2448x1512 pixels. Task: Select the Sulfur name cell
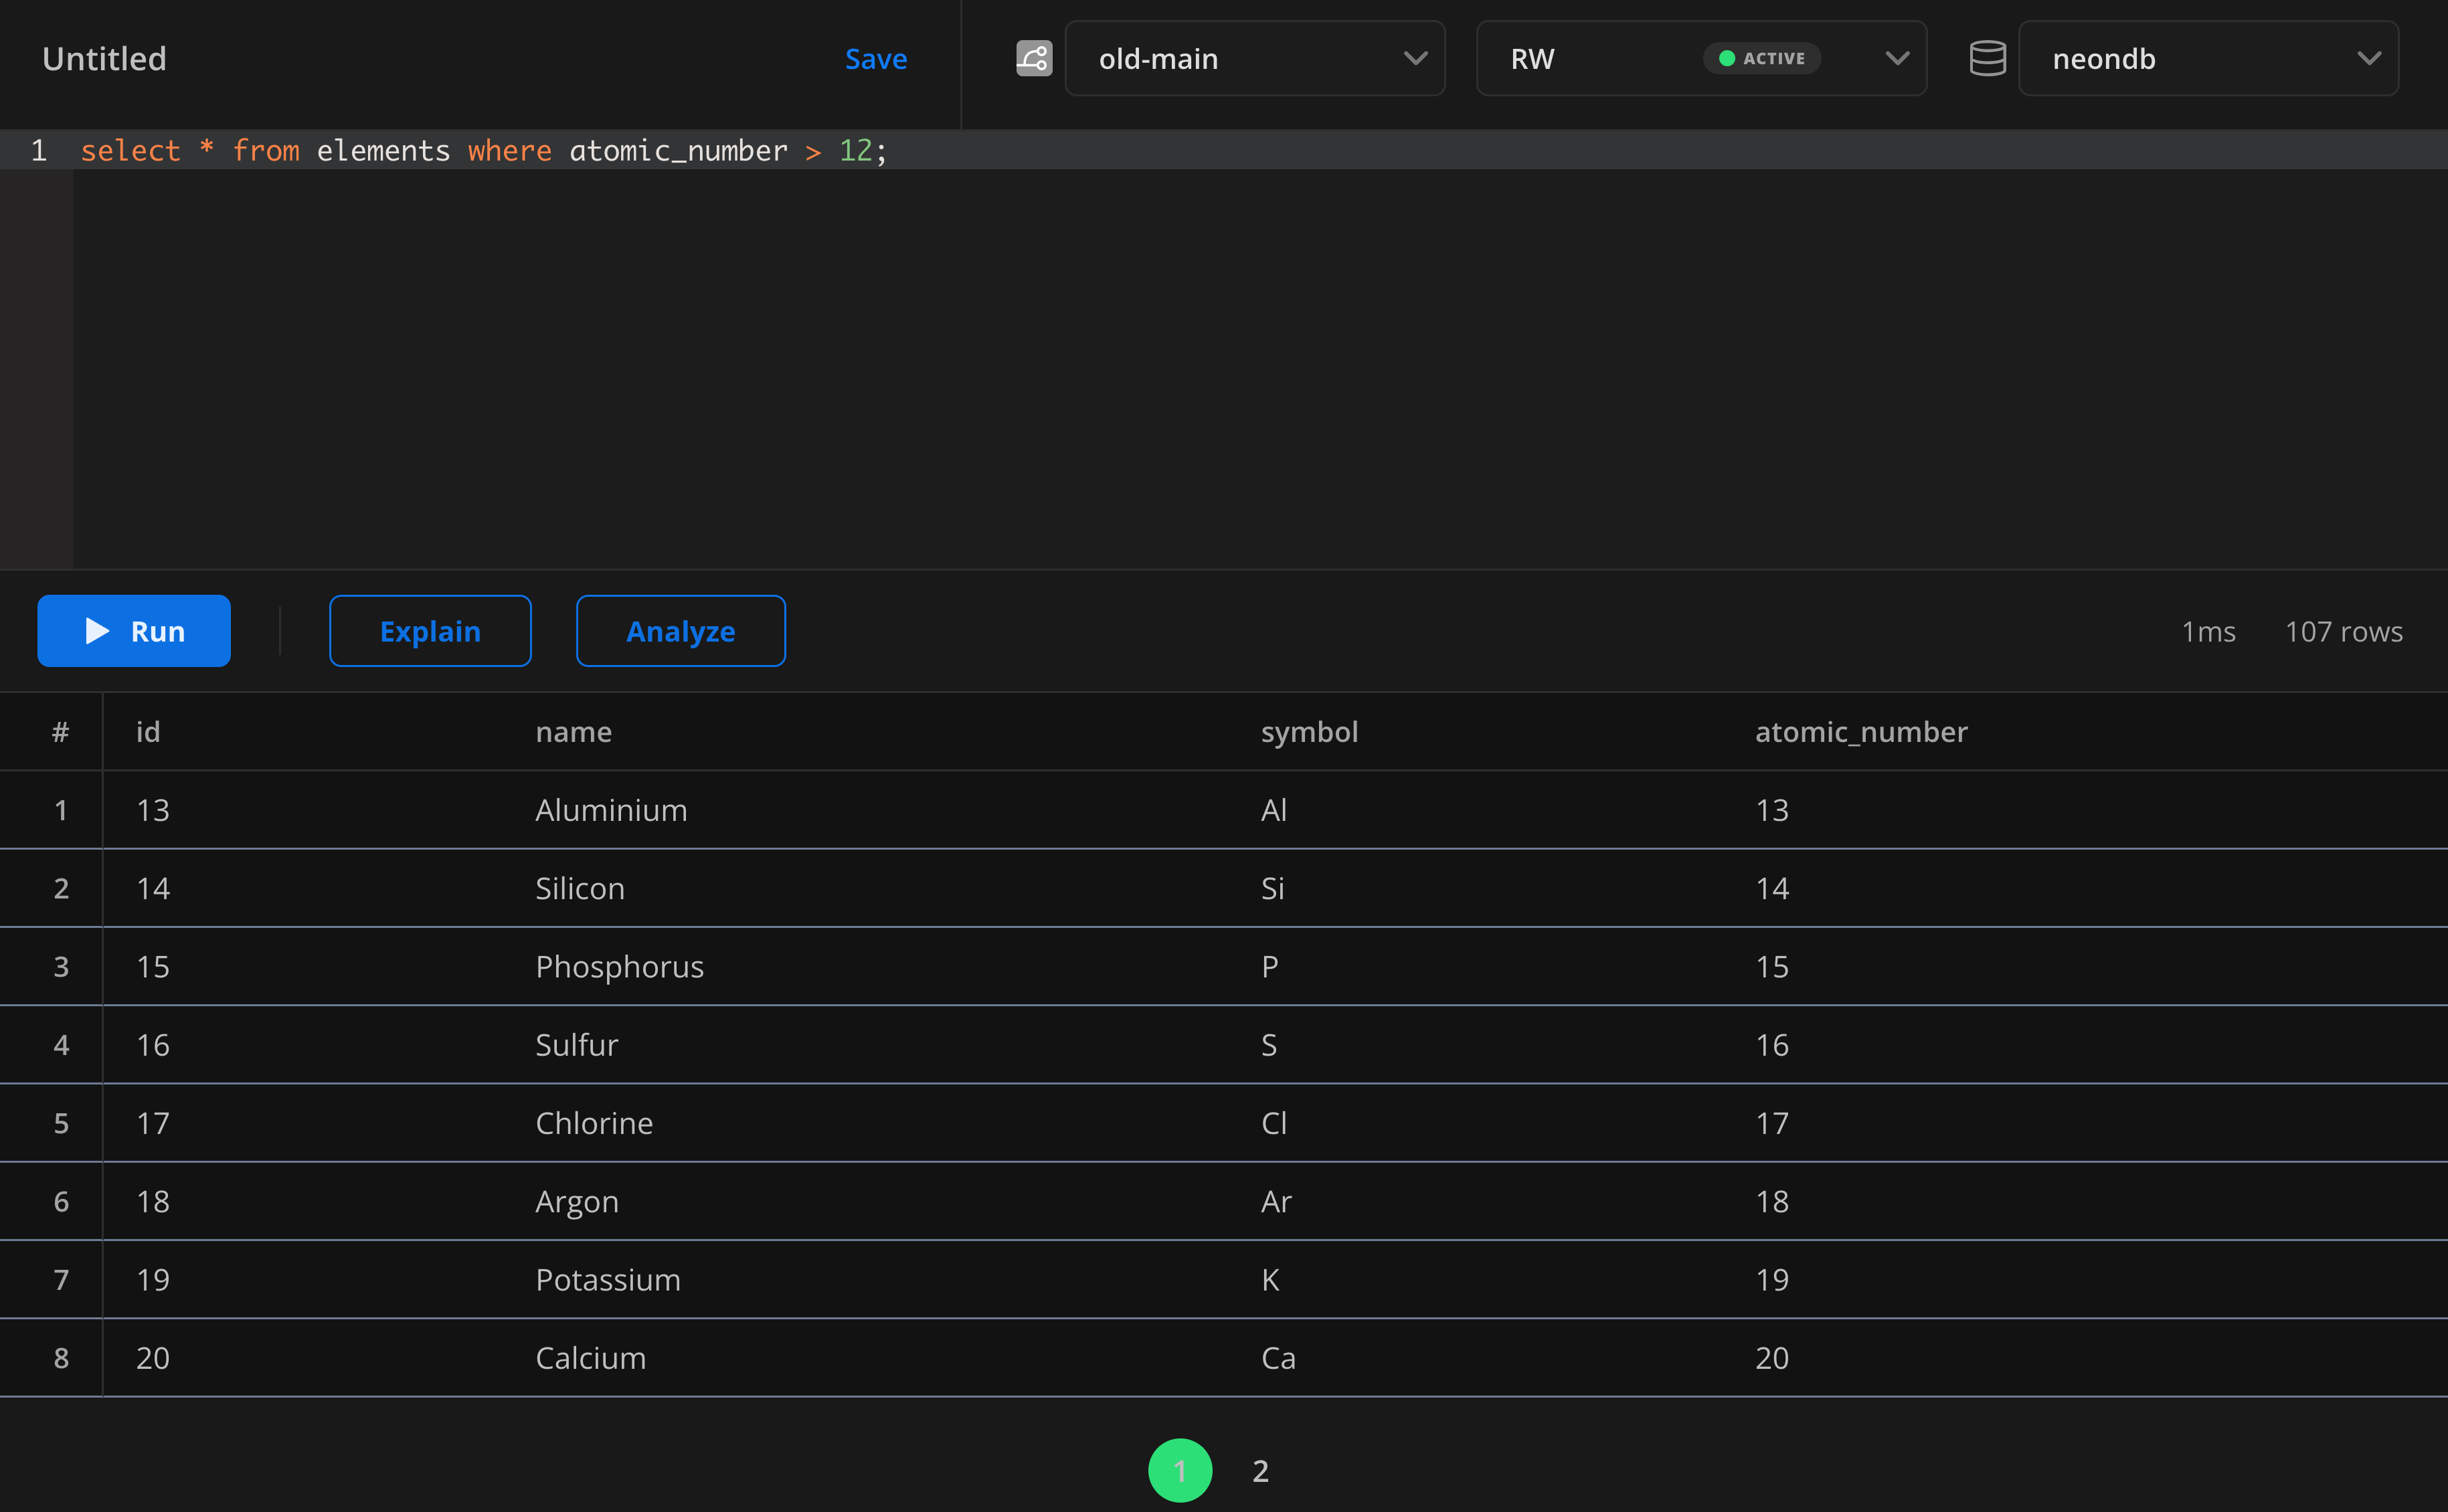[x=577, y=1045]
